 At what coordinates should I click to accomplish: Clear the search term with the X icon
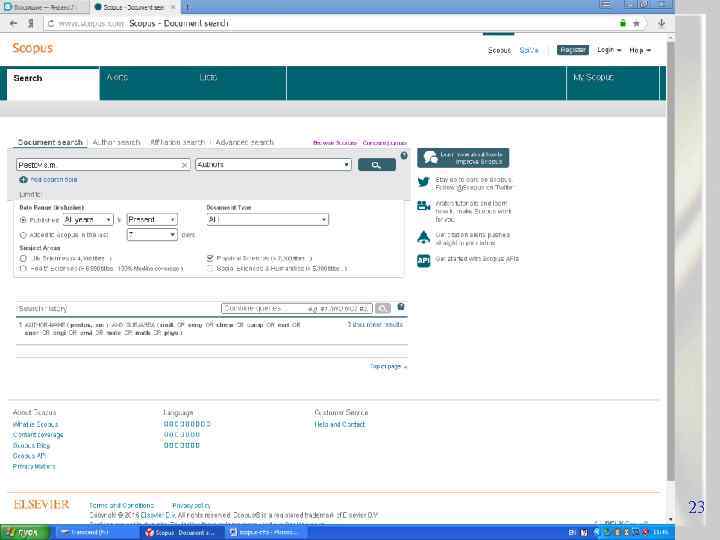tap(184, 165)
